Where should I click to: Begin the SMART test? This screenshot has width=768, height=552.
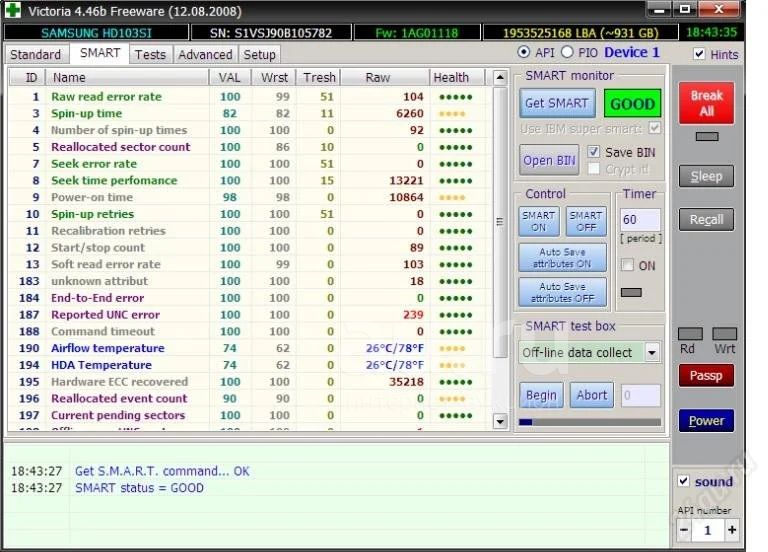point(541,395)
